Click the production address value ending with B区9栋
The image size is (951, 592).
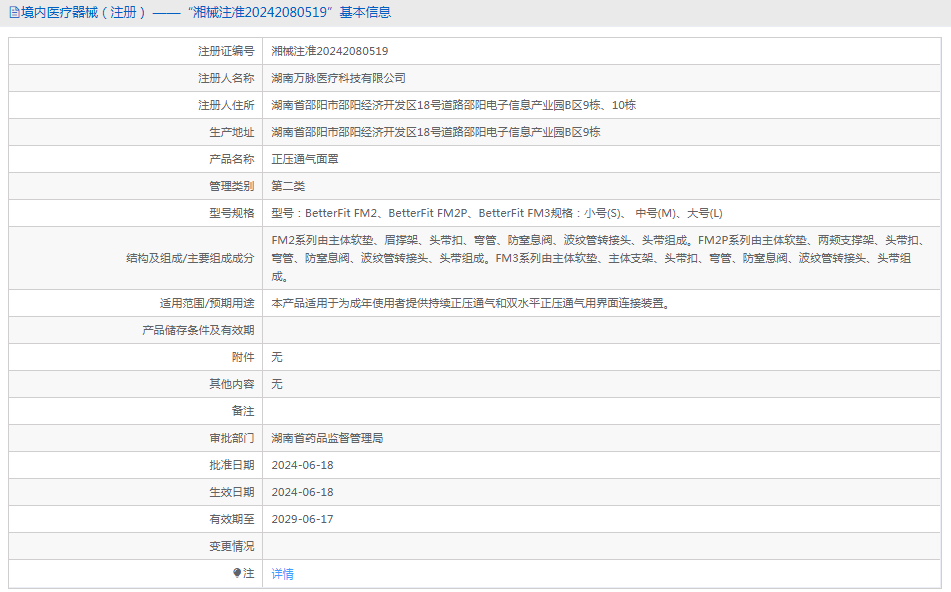(x=436, y=132)
